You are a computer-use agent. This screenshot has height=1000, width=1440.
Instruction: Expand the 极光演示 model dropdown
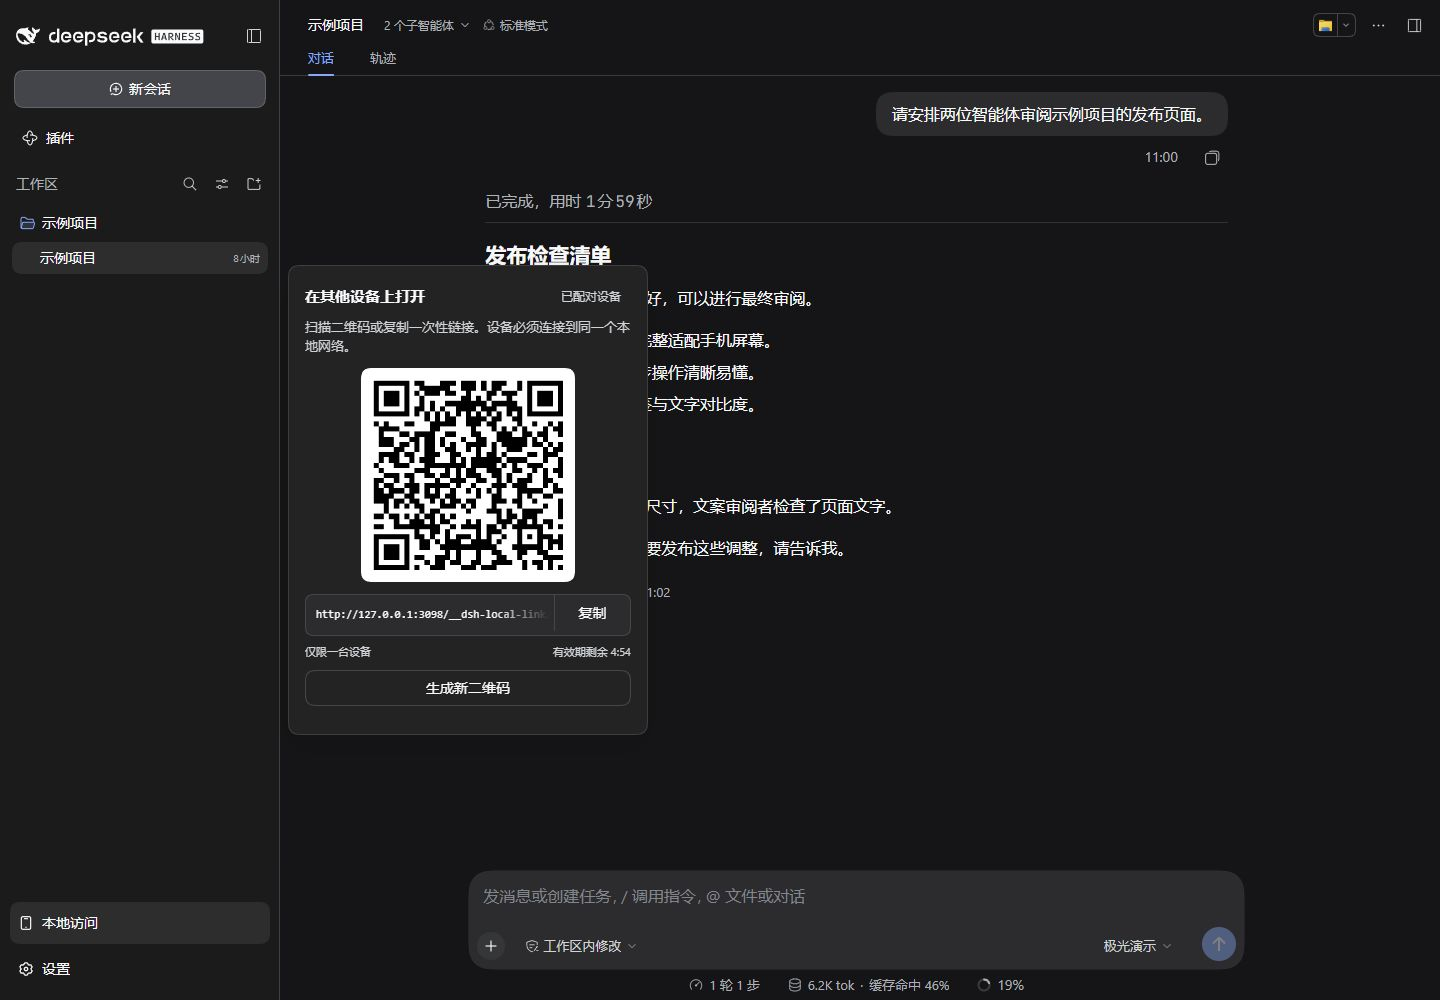pos(1137,946)
